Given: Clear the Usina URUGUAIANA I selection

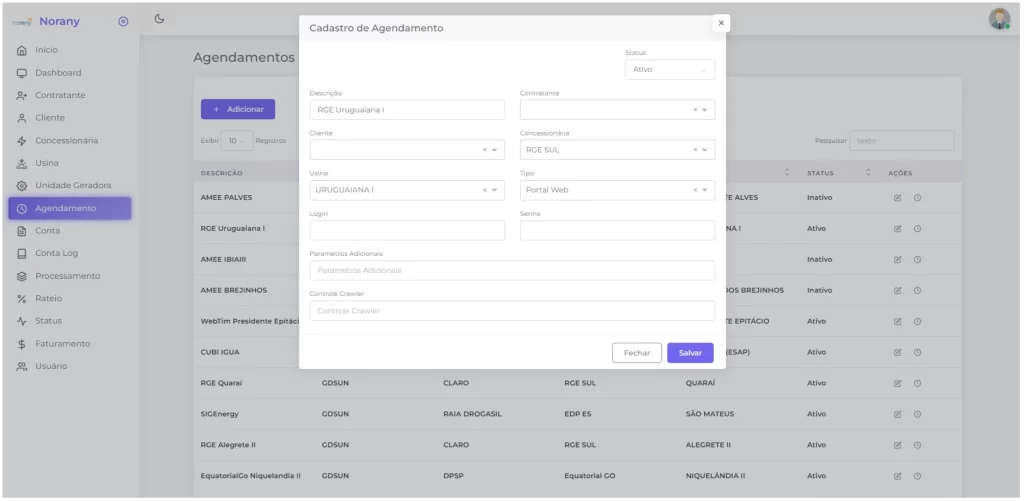Looking at the screenshot, I should [485, 190].
